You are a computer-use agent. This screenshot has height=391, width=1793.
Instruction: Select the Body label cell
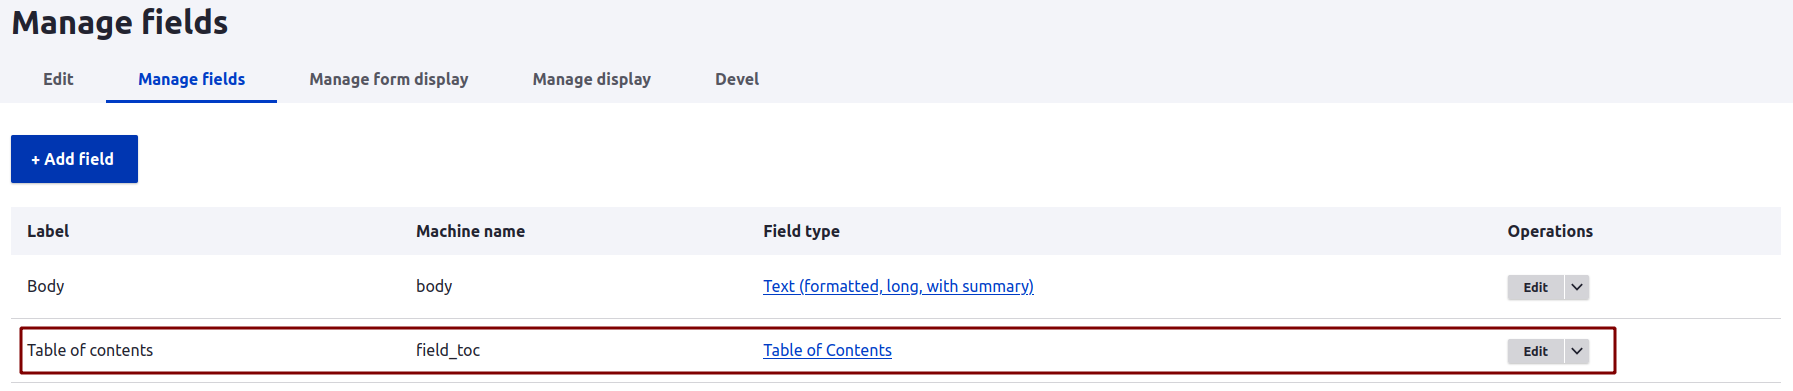point(45,286)
